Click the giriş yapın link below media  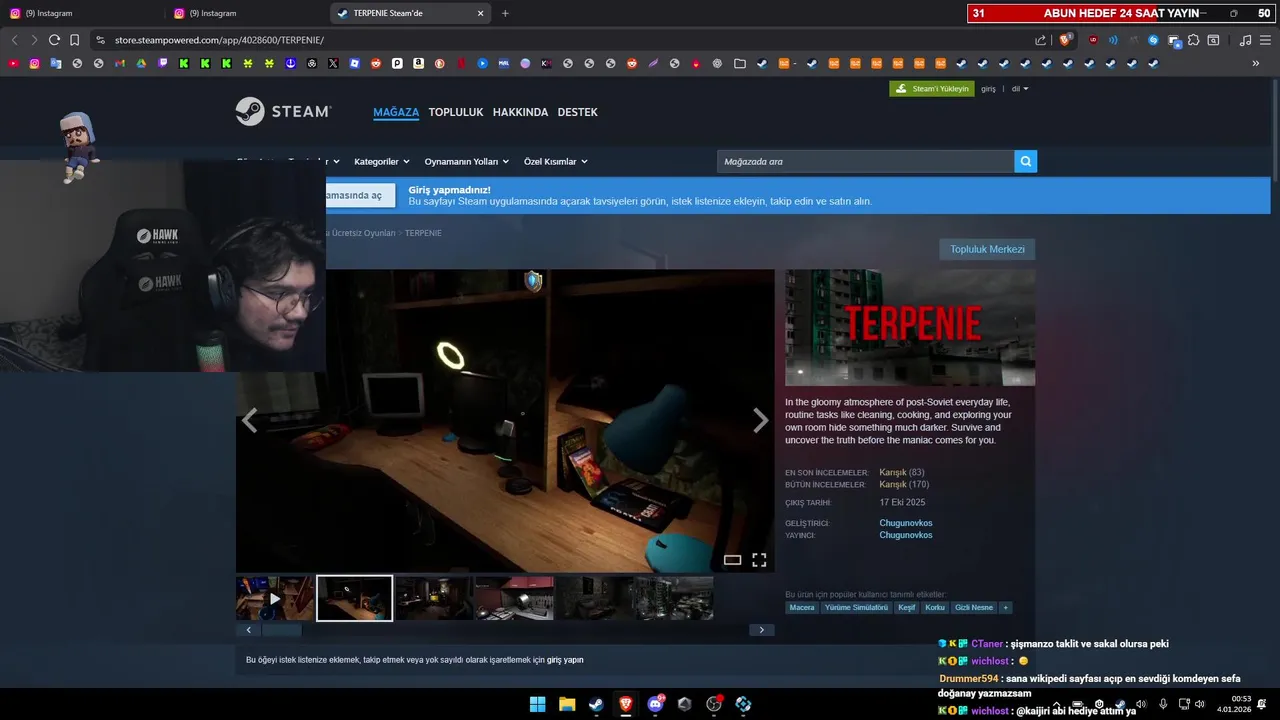[x=565, y=660]
